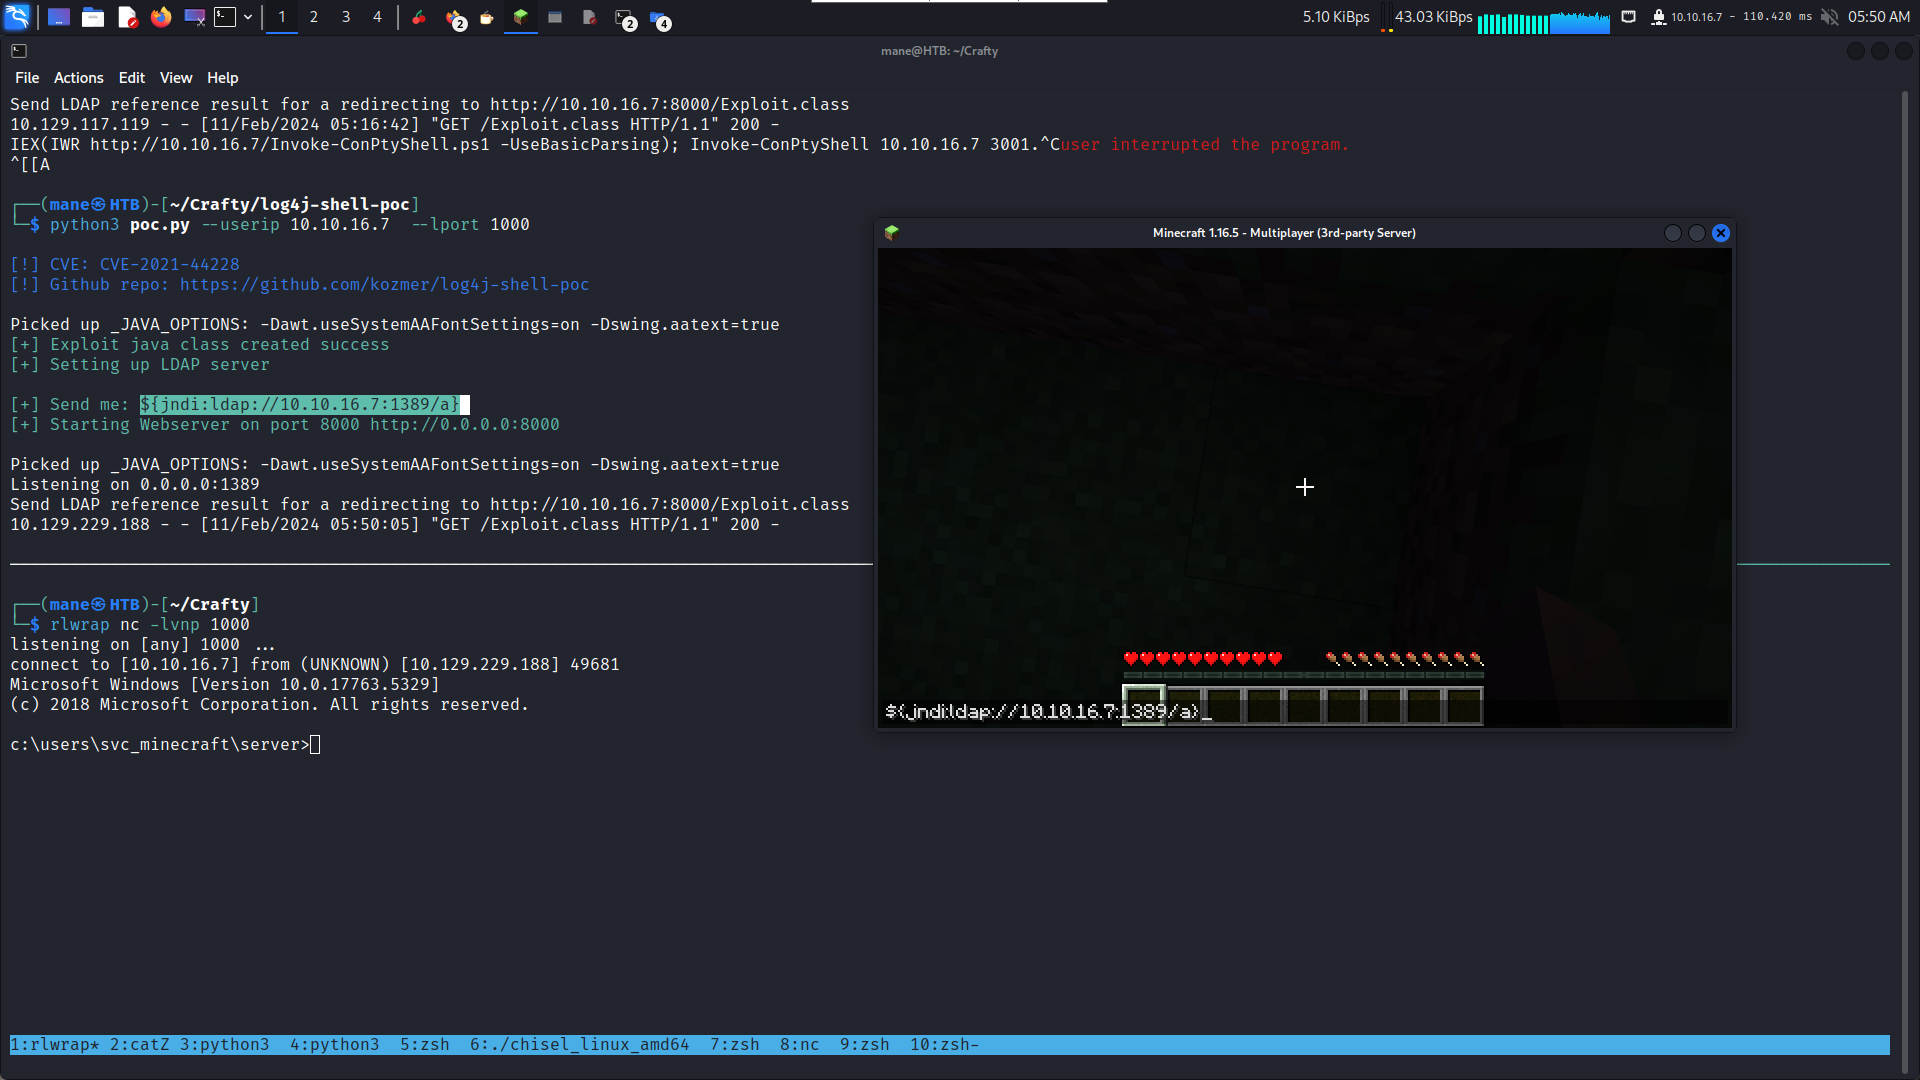Open the terminal Edit menu
This screenshot has width=1920, height=1080.
(x=132, y=78)
